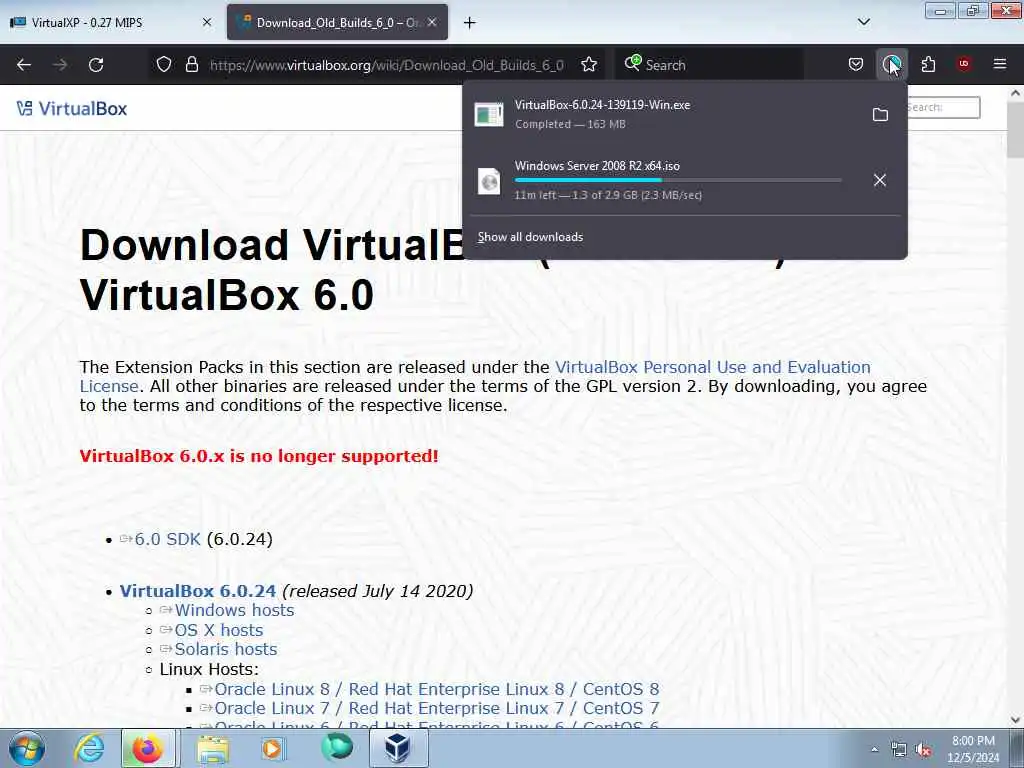Open the VirtualBox 6.0.24 changelog link
Image resolution: width=1024 pixels, height=768 pixels.
[198, 591]
